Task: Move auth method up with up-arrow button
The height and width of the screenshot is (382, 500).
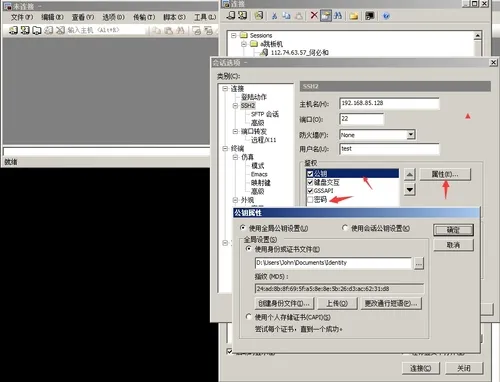Action: tap(410, 174)
